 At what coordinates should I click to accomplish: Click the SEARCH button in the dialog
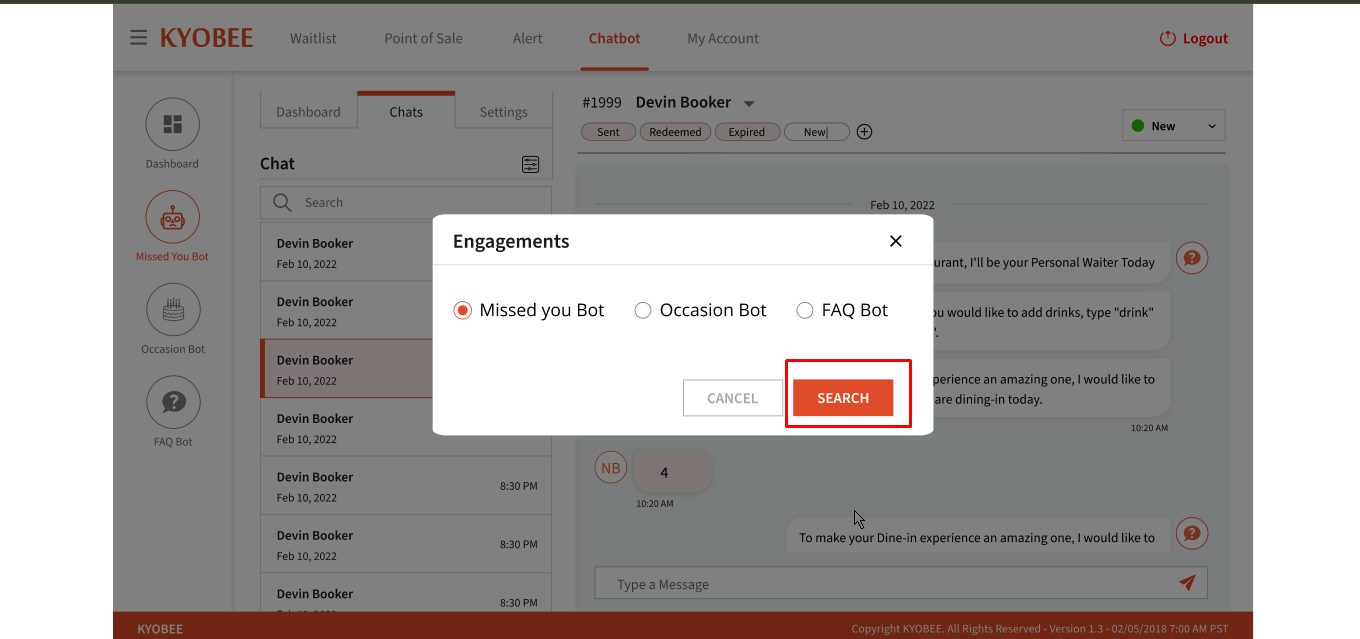click(x=843, y=398)
